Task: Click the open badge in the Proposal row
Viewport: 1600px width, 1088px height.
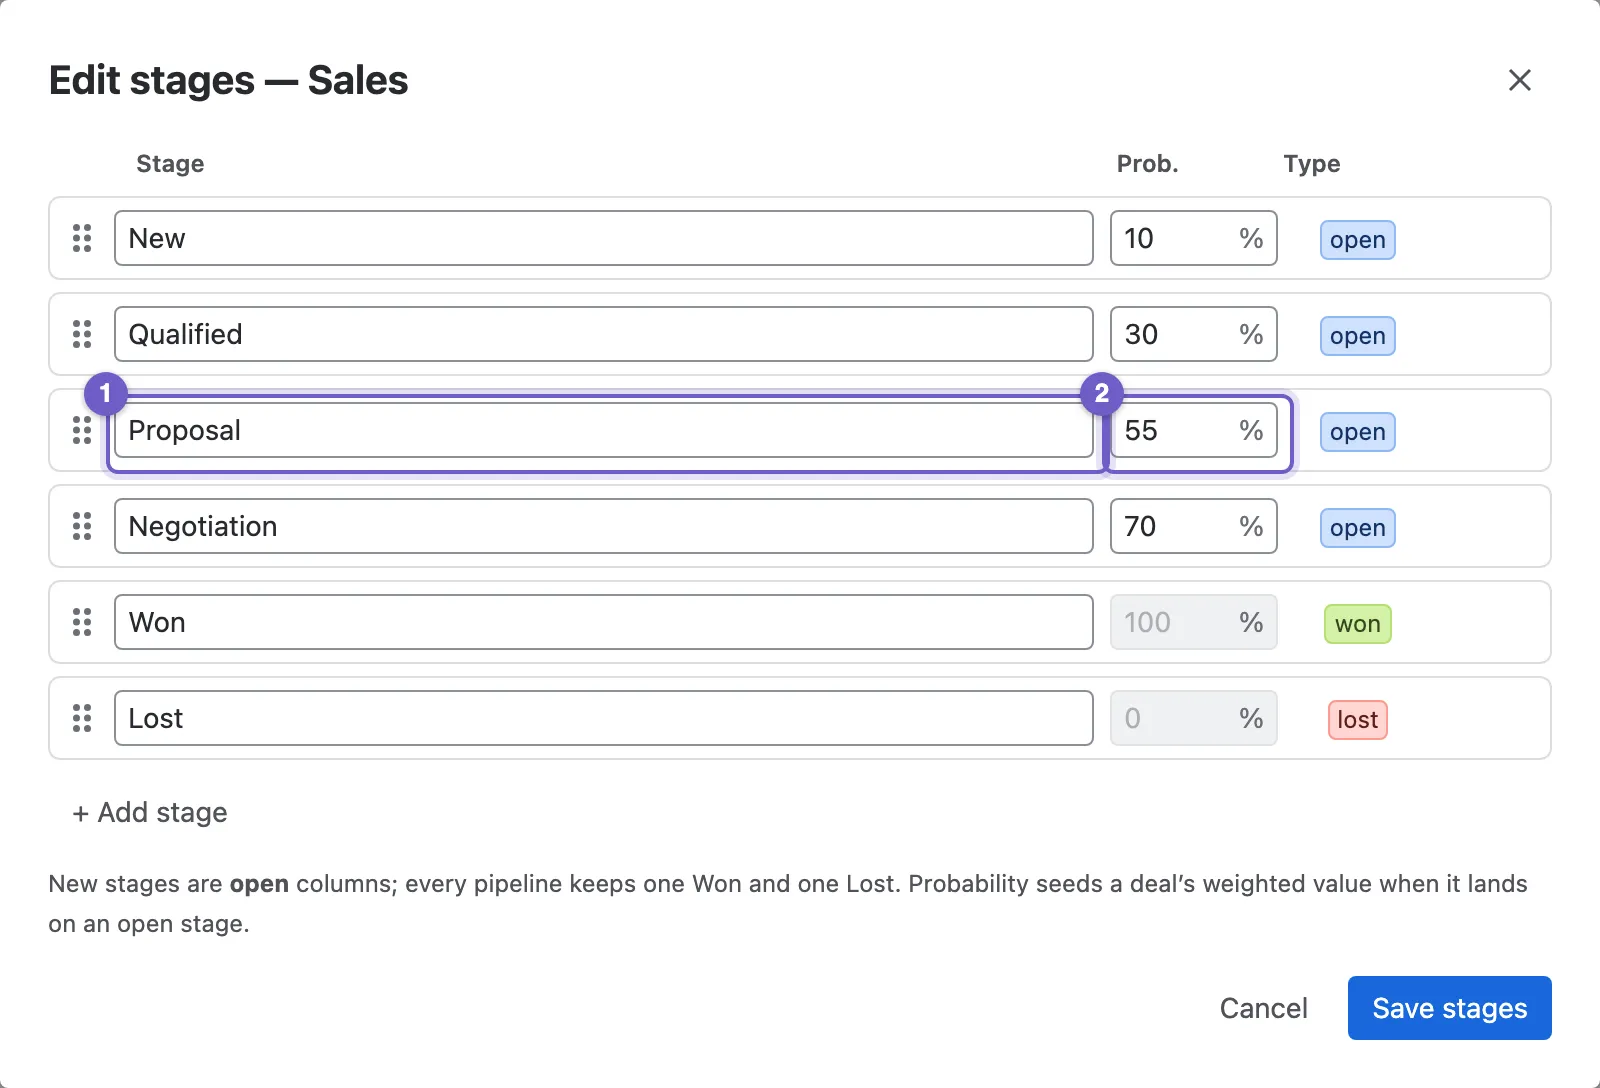Action: point(1357,432)
